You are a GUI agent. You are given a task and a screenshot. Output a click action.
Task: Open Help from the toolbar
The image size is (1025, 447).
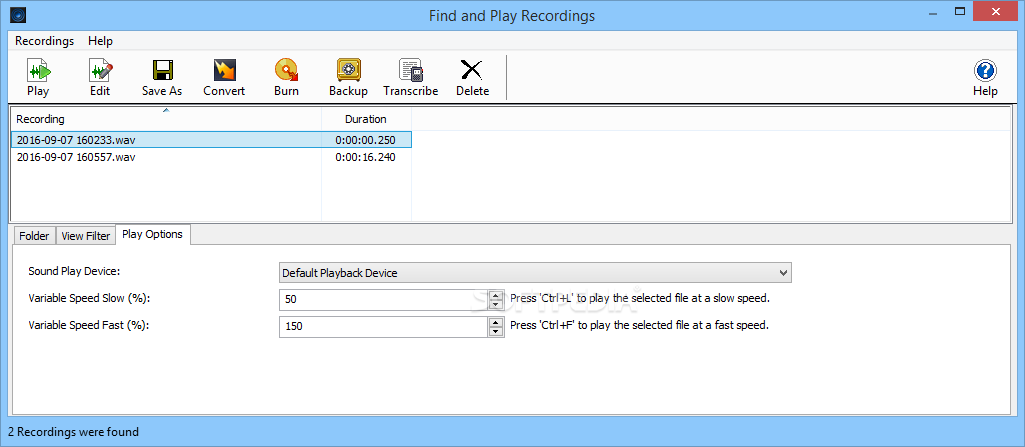[985, 77]
